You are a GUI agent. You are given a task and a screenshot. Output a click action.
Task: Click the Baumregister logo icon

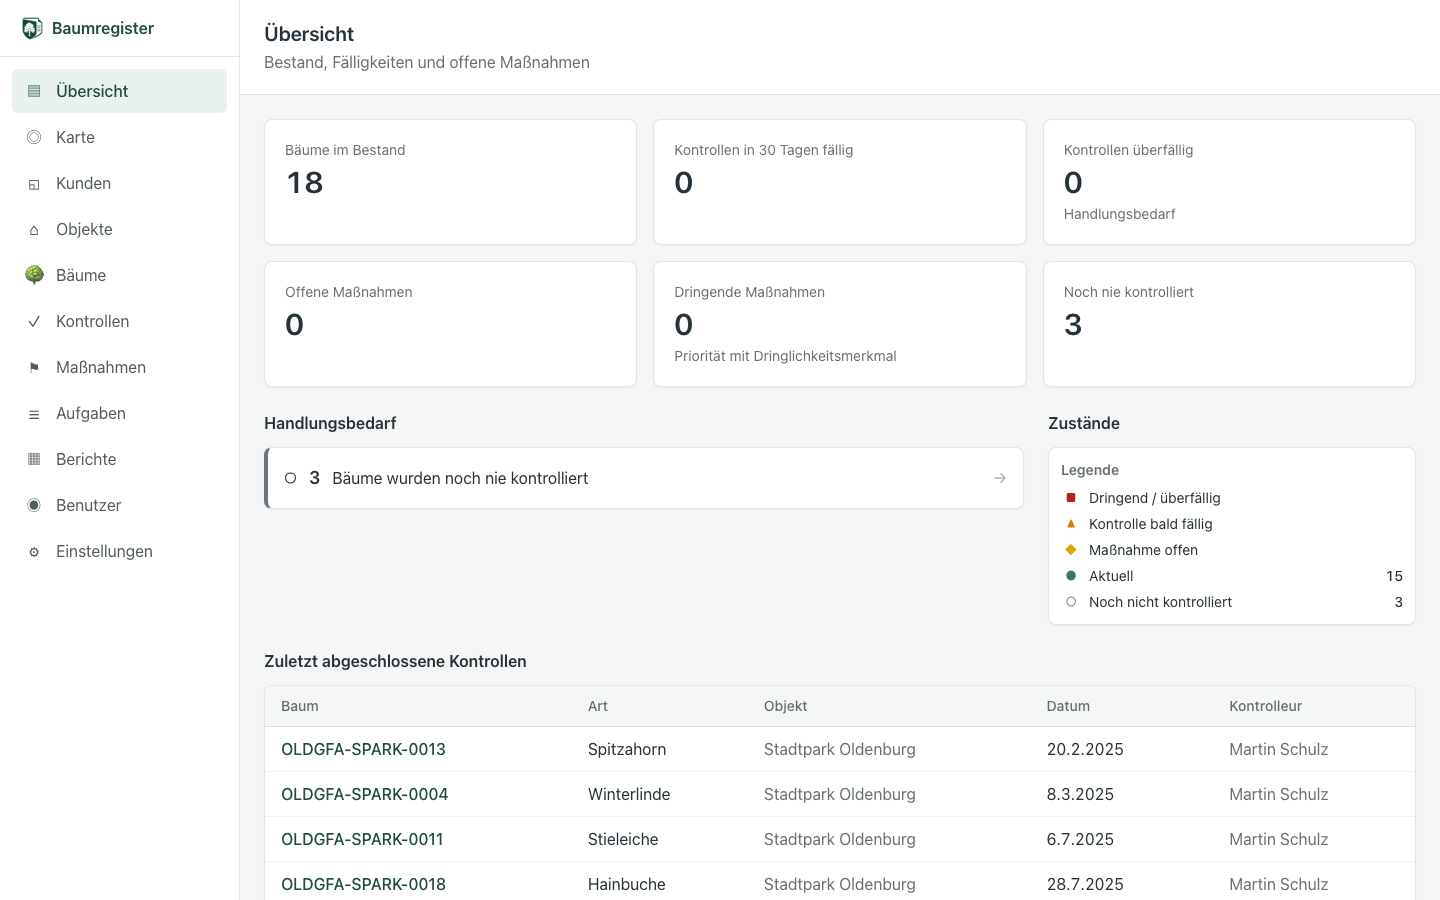coord(33,28)
